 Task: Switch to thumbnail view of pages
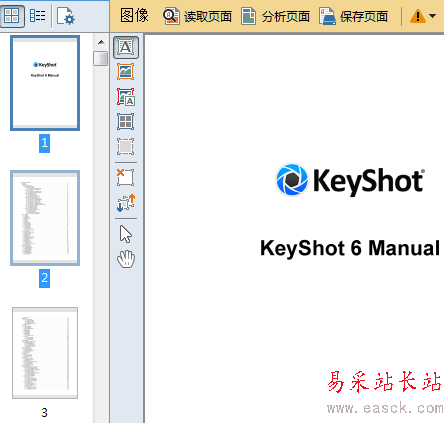click(x=12, y=16)
